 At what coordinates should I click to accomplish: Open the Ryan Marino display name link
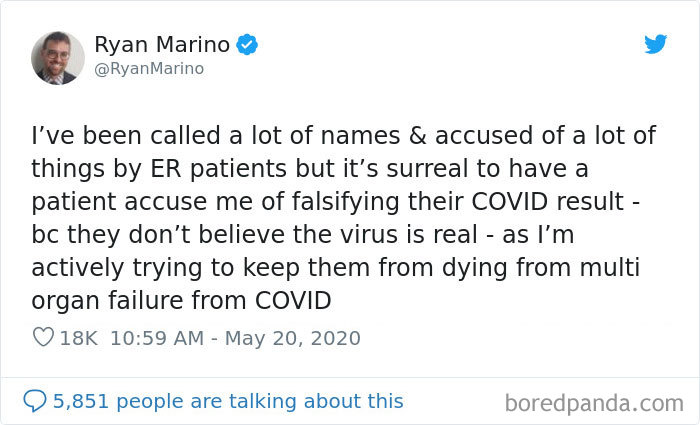click(162, 45)
